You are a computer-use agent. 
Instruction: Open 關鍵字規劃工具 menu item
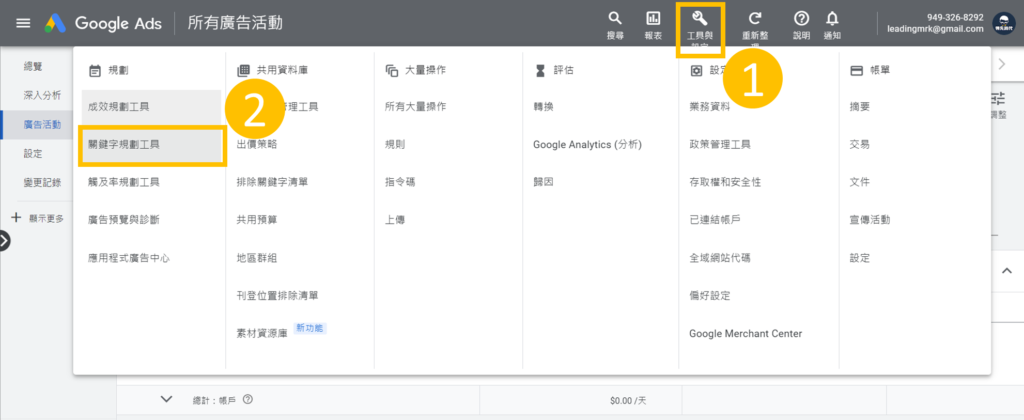tap(124, 144)
